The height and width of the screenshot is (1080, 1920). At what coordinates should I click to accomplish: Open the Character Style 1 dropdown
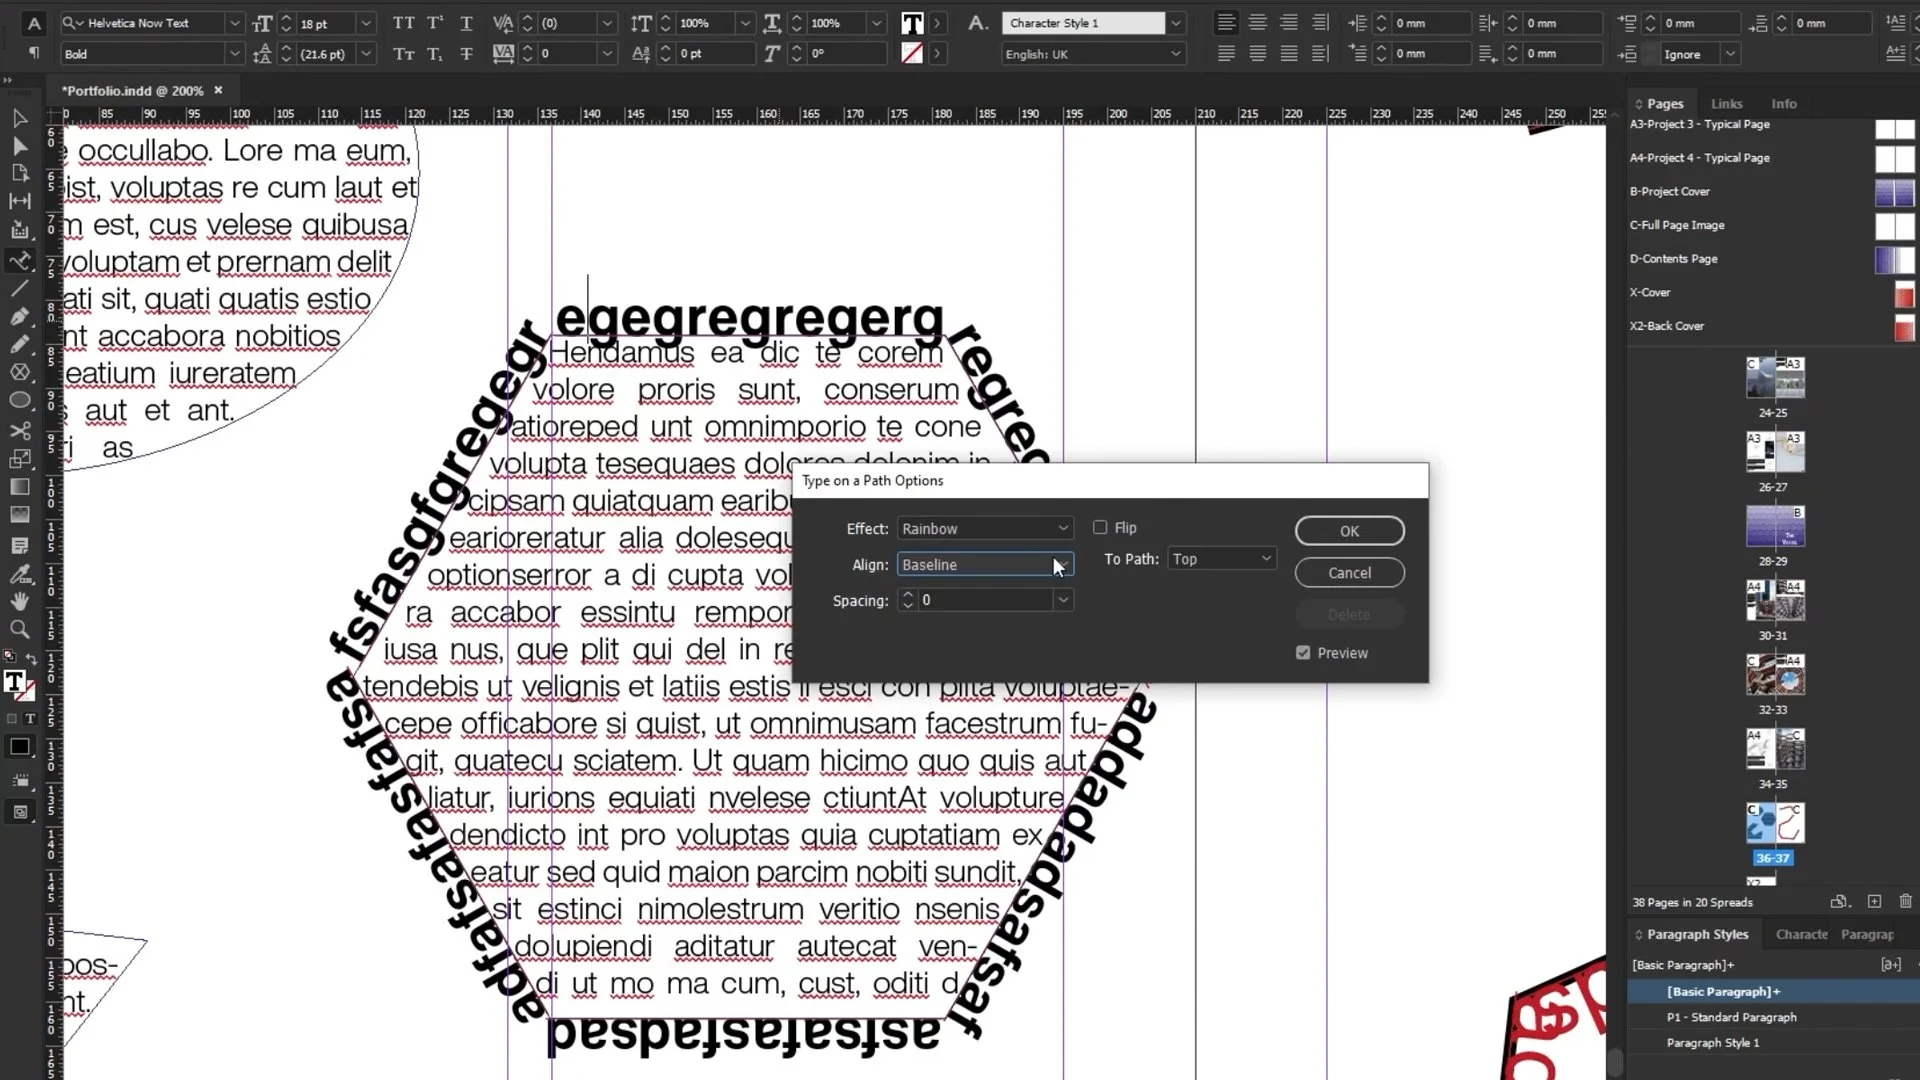[x=1176, y=23]
